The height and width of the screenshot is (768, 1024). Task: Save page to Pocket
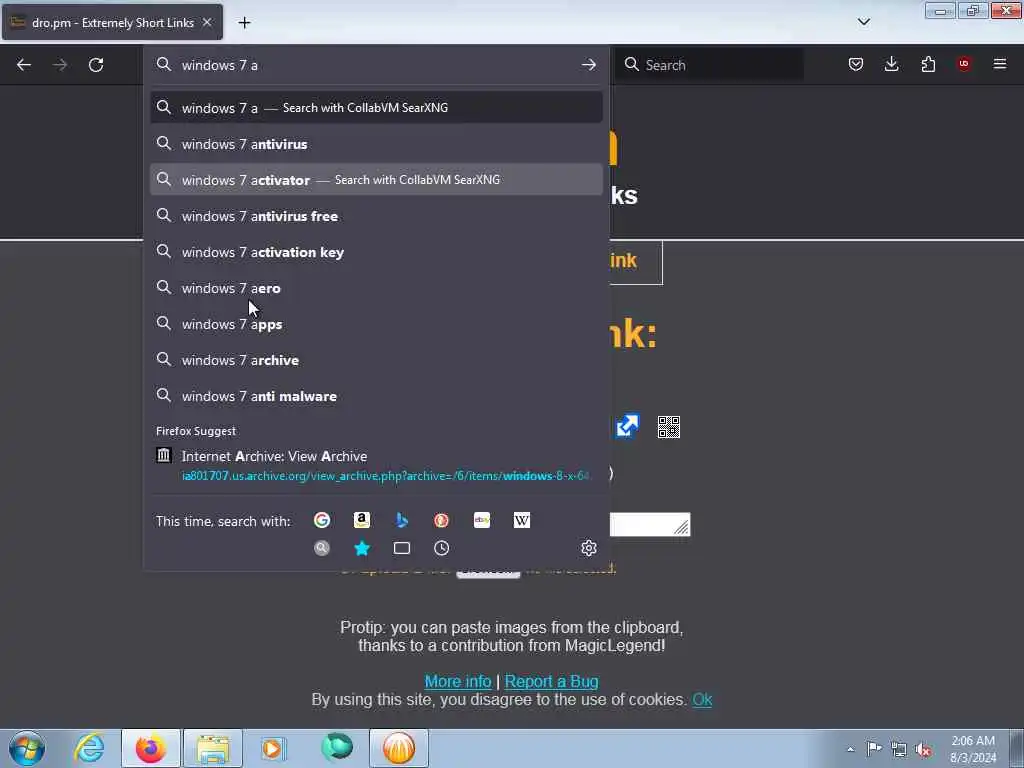tap(856, 64)
